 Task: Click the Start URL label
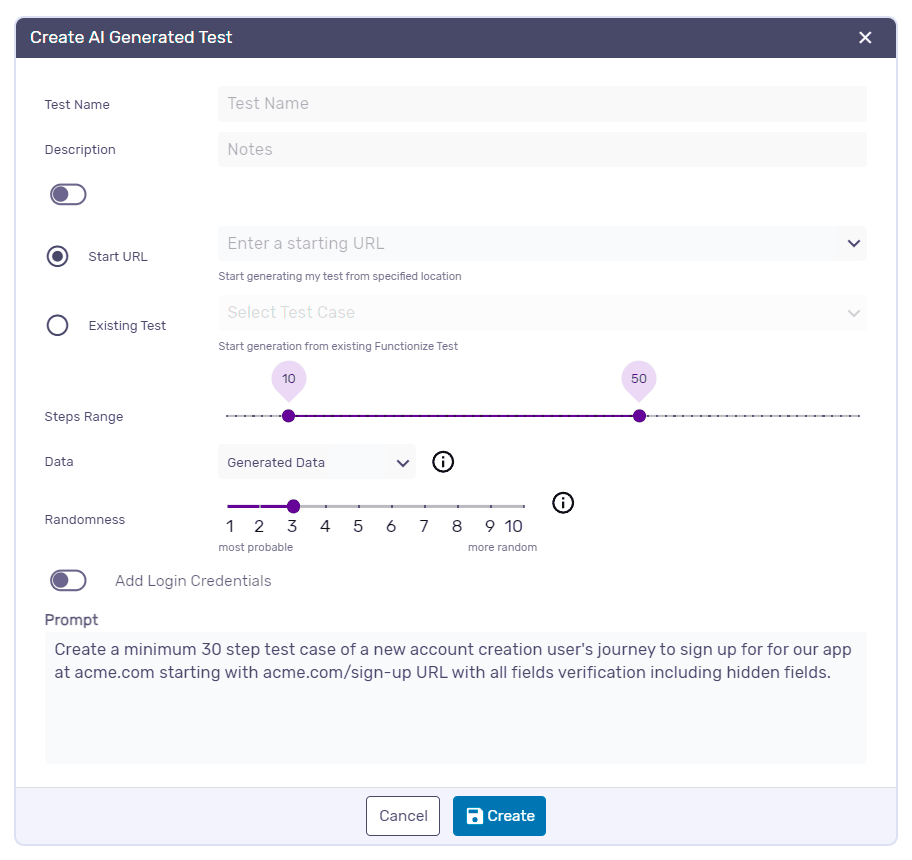[118, 256]
